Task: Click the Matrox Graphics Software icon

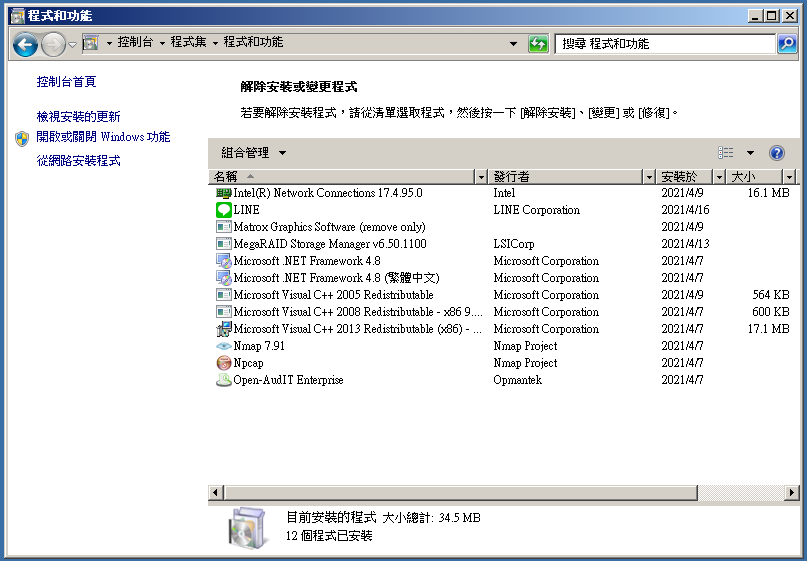Action: [x=223, y=227]
